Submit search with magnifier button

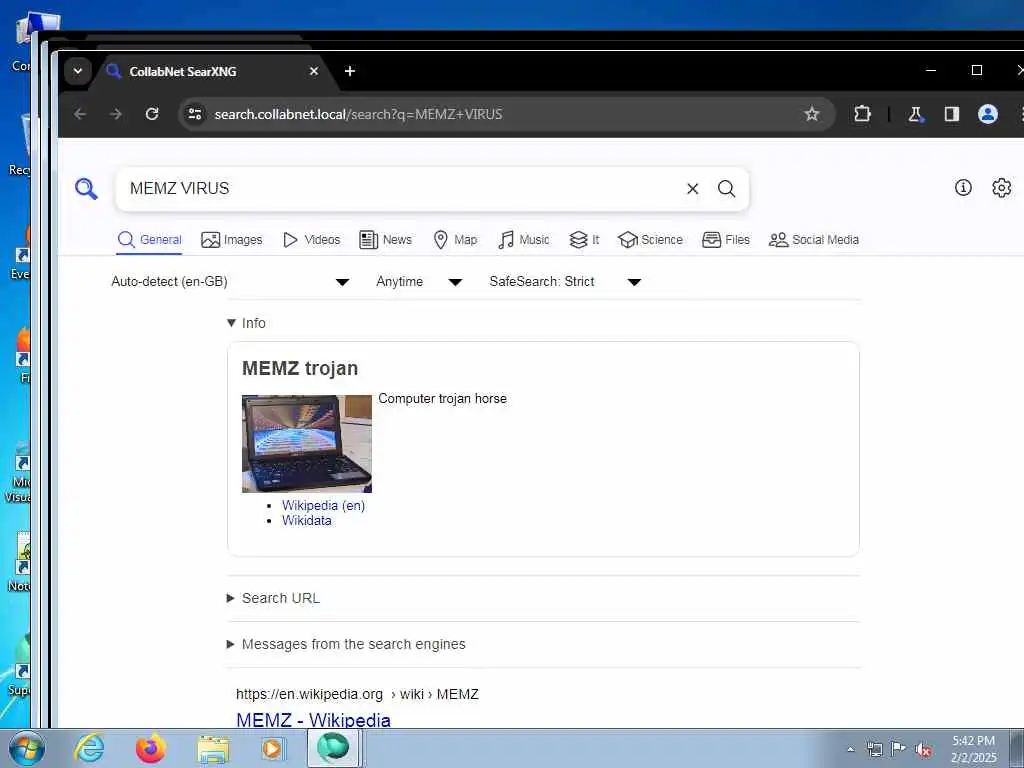pos(726,189)
